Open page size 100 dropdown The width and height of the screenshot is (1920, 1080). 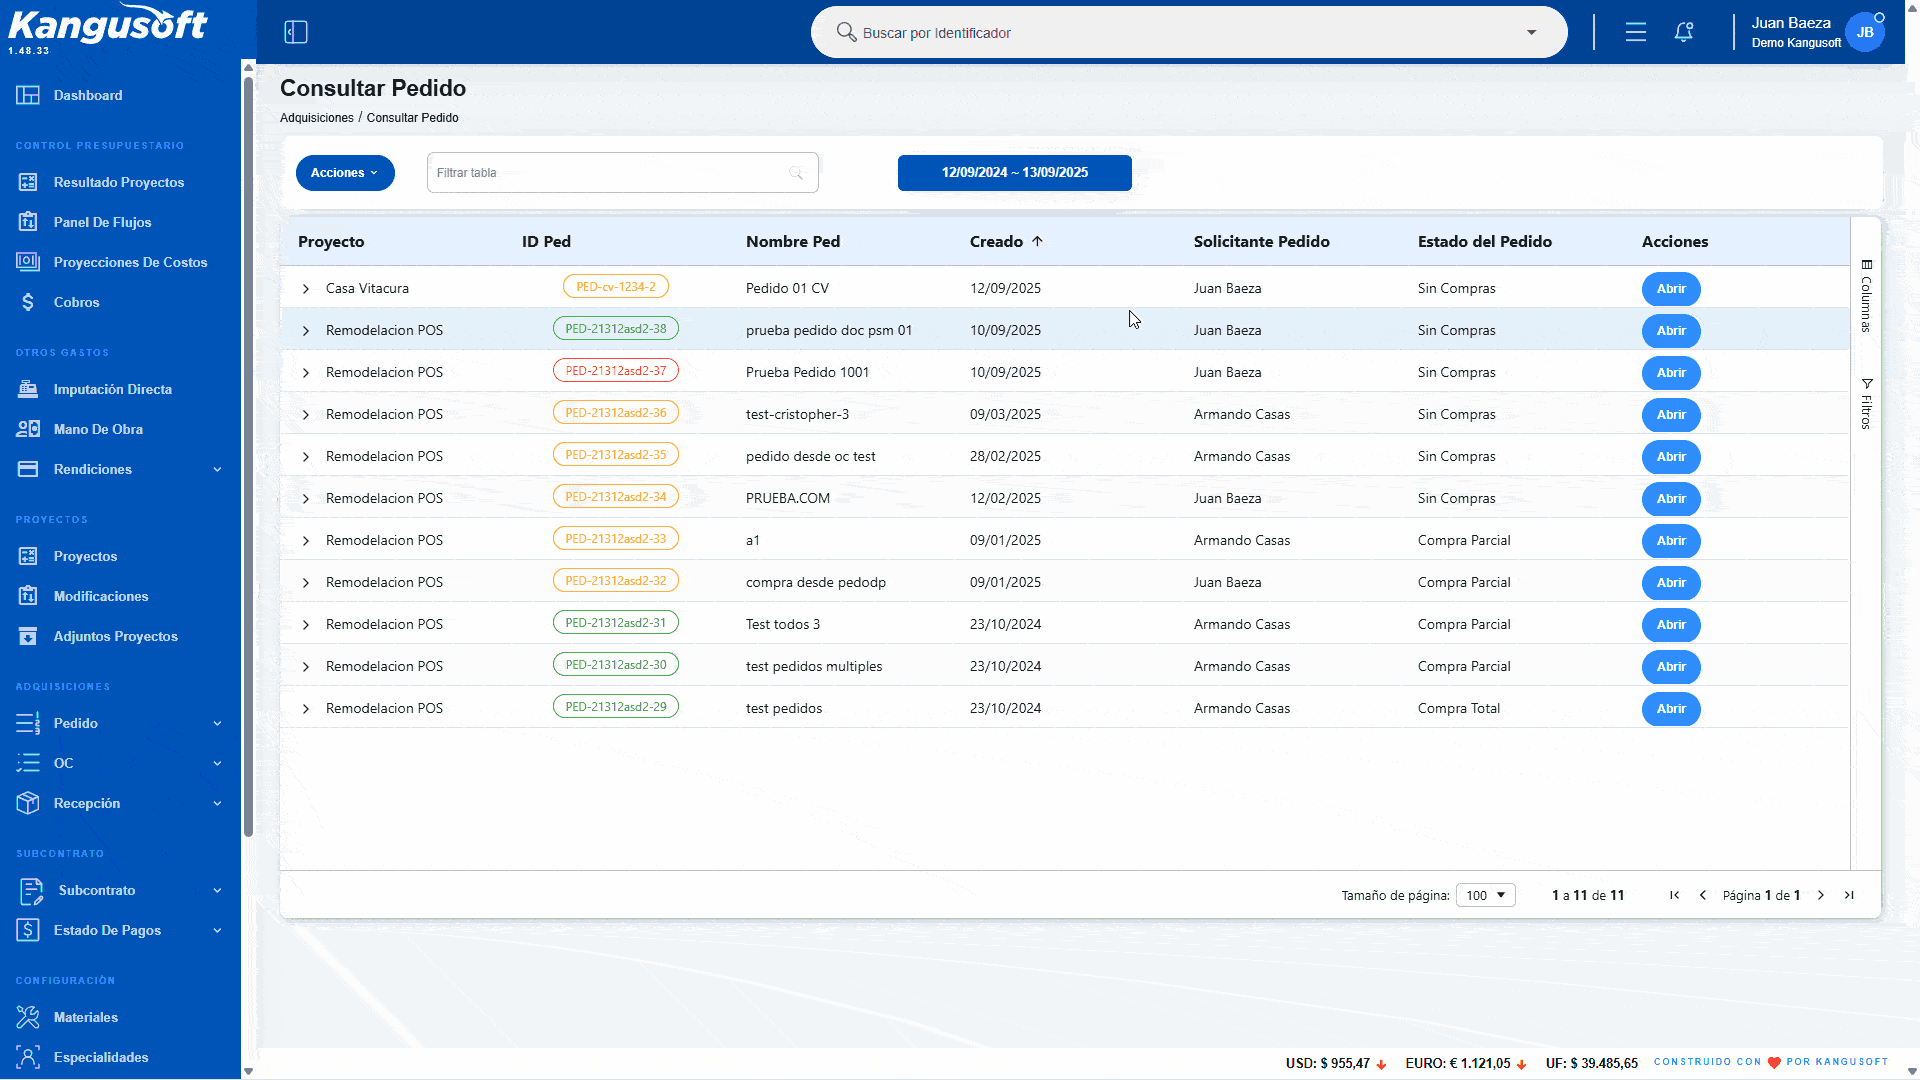[1486, 895]
